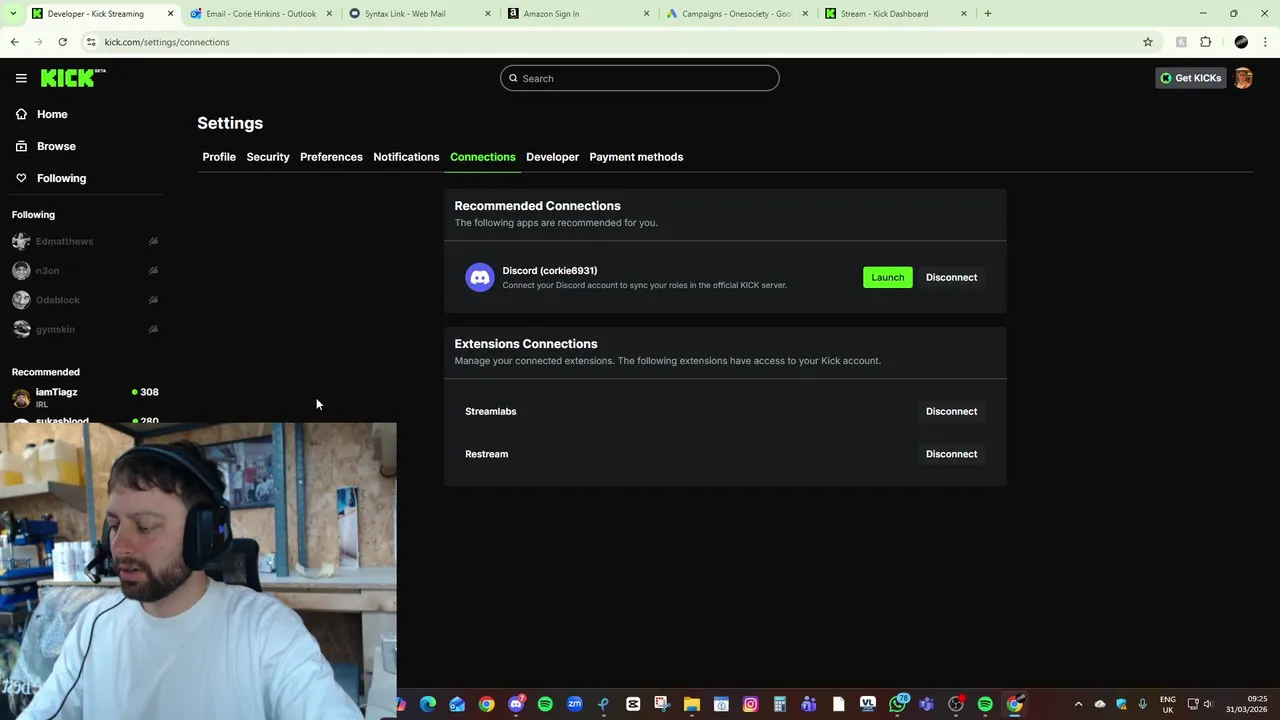
Task: Open the Preferences settings tab
Action: (x=331, y=157)
